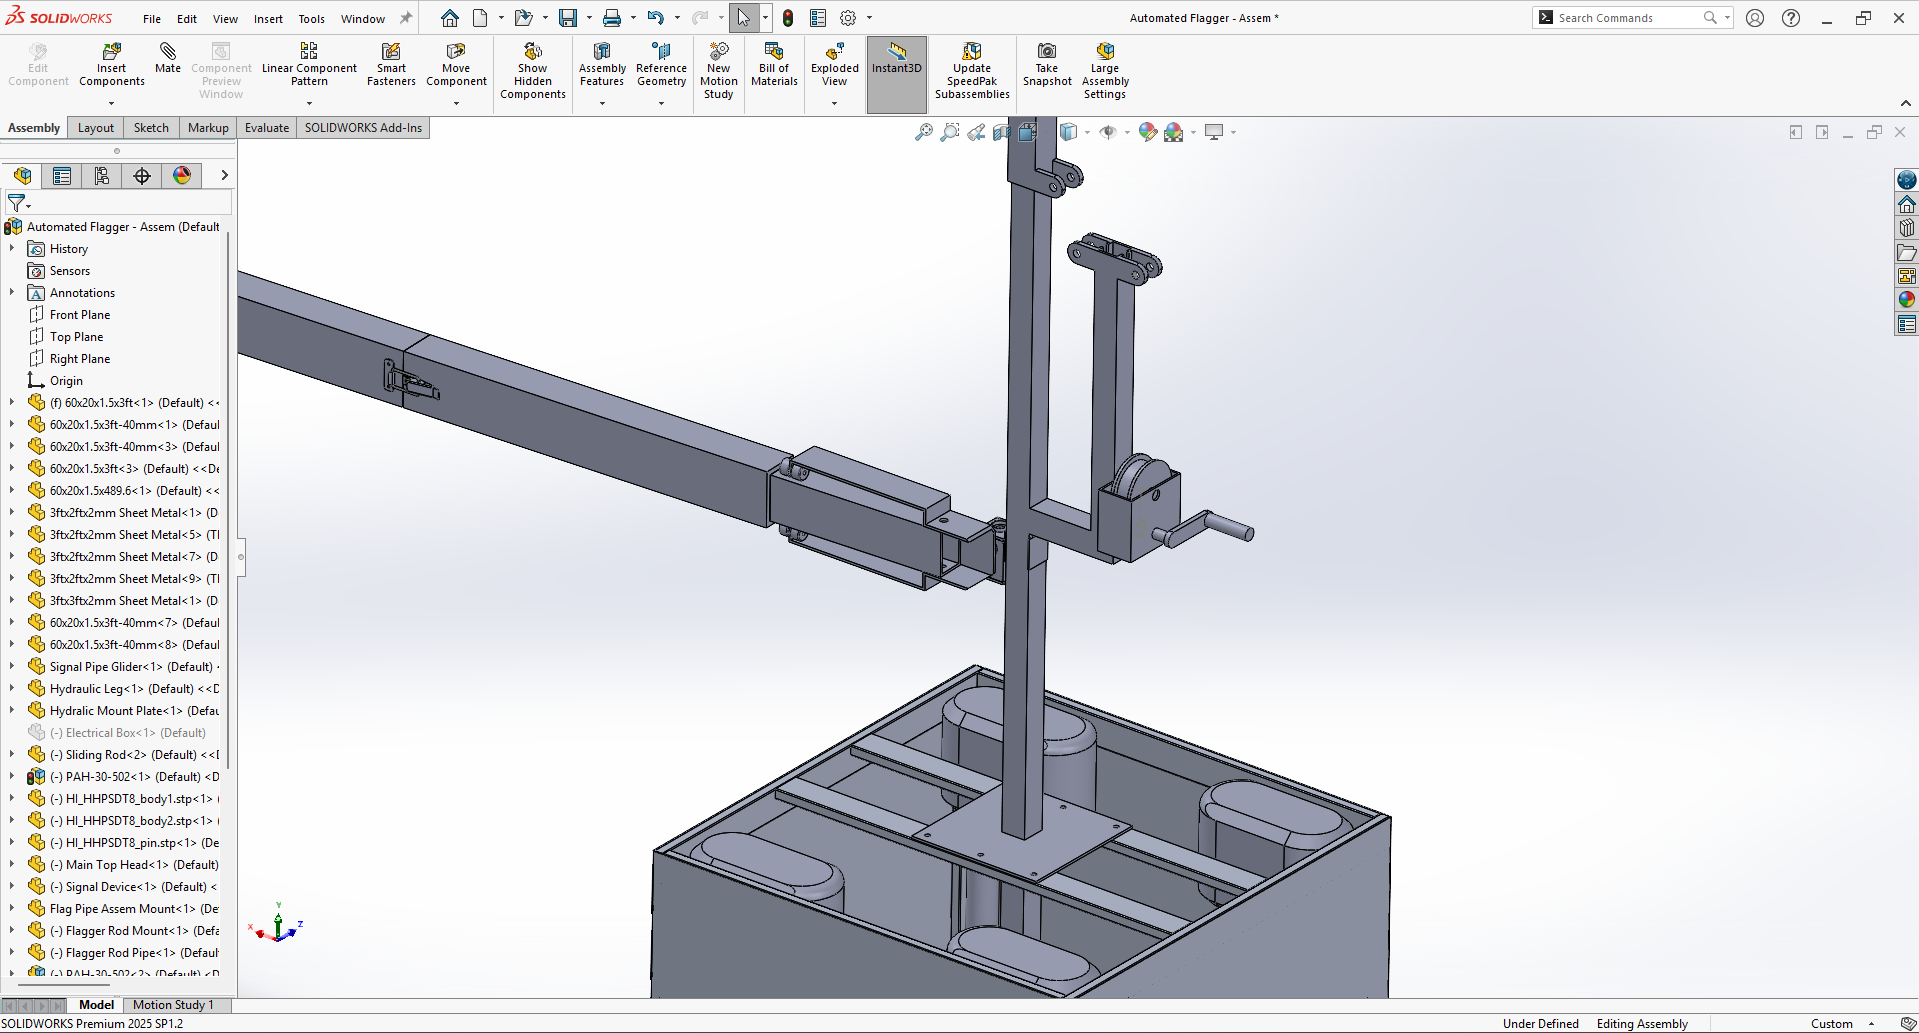
Task: Select Smart Fasteners tool
Action: coord(391,52)
